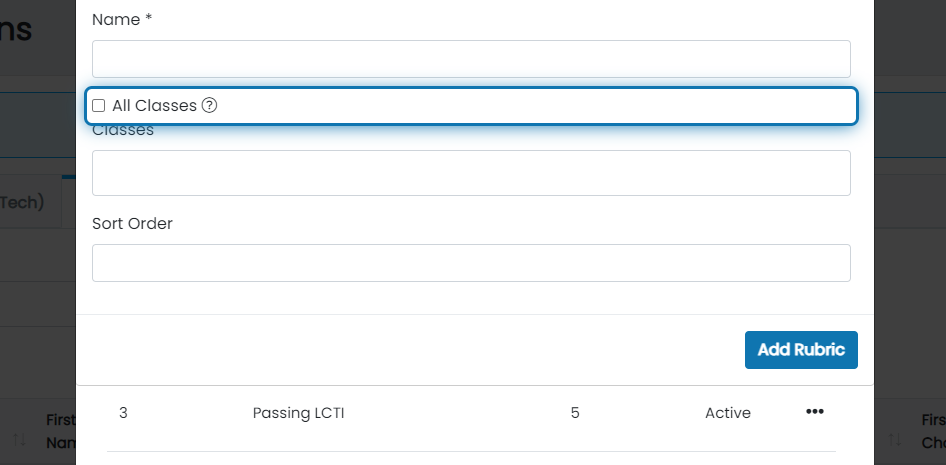The image size is (946, 465).
Task: Select the Passing LCTI rubric name
Action: click(x=299, y=413)
